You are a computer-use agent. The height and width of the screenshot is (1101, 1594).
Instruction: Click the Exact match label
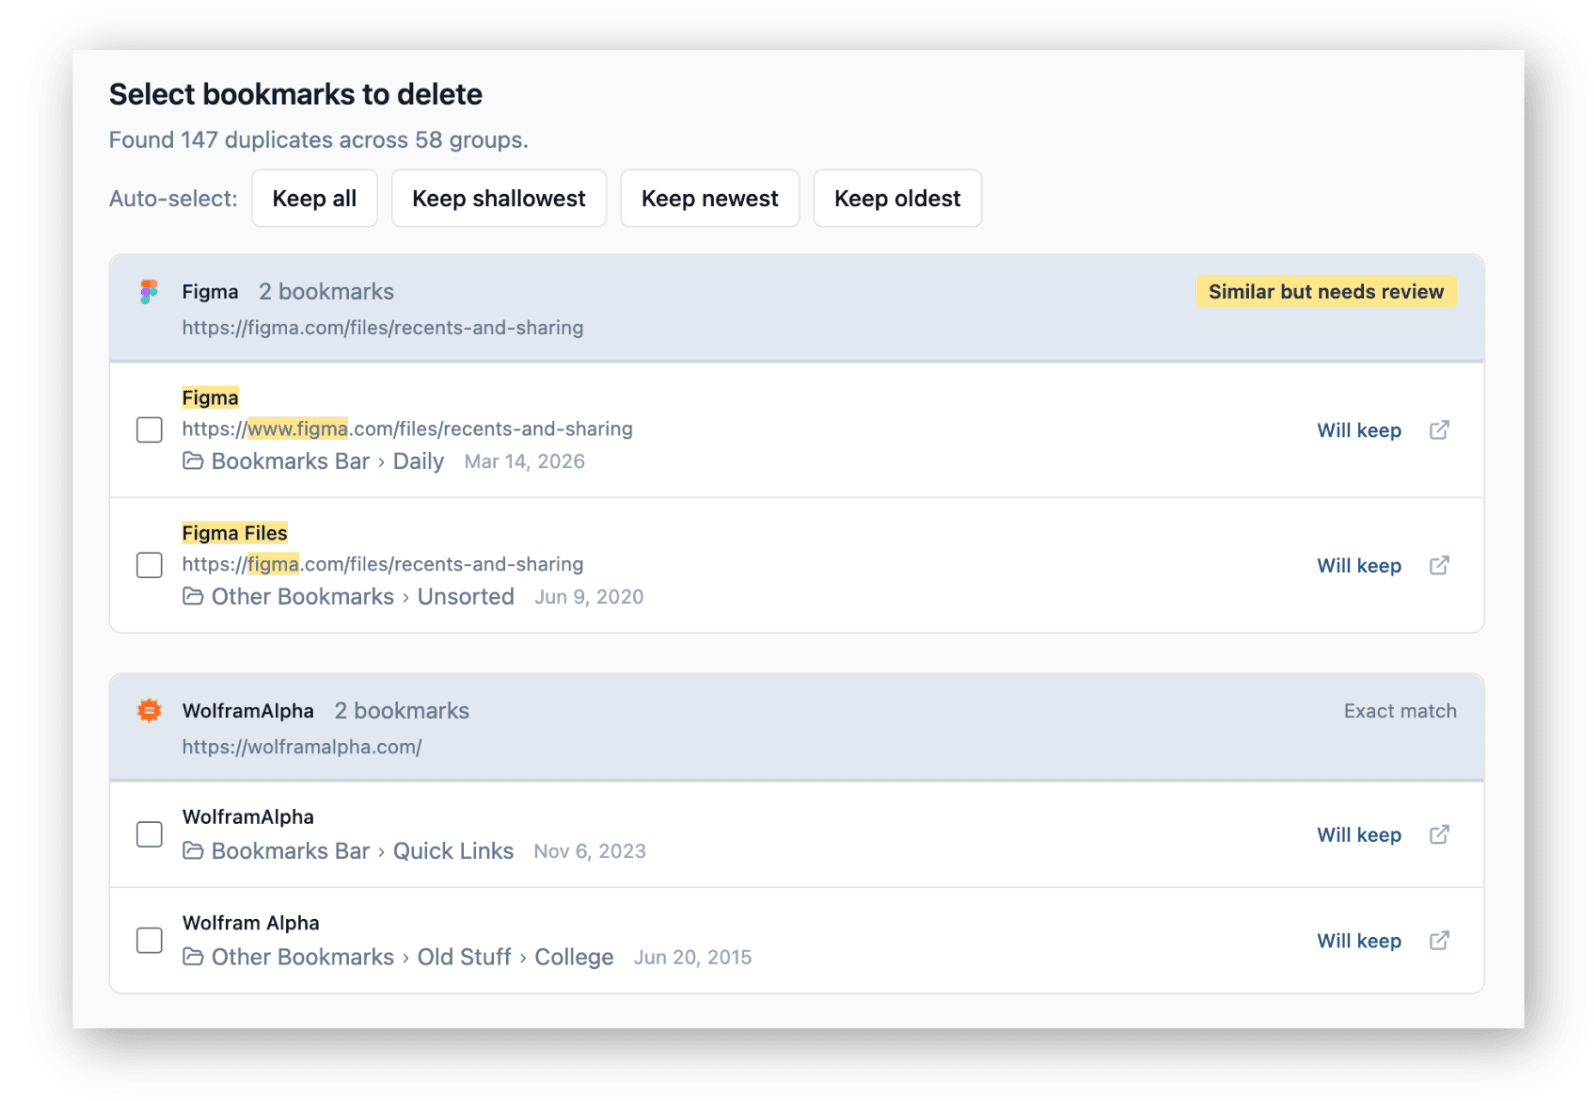(x=1400, y=710)
